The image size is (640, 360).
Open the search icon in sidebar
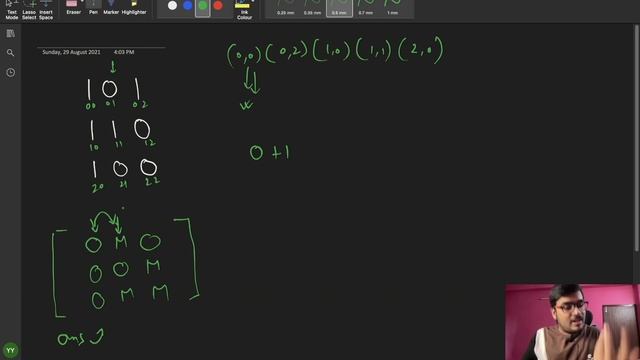[x=11, y=53]
